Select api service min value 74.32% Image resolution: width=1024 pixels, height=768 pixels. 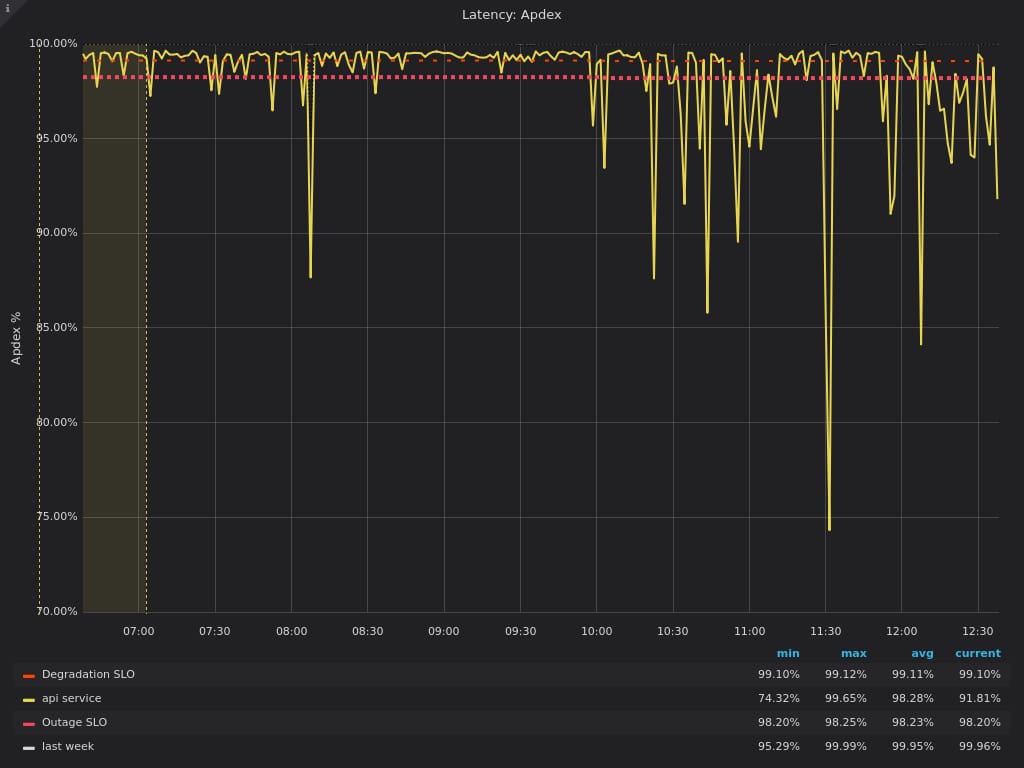pyautogui.click(x=778, y=698)
